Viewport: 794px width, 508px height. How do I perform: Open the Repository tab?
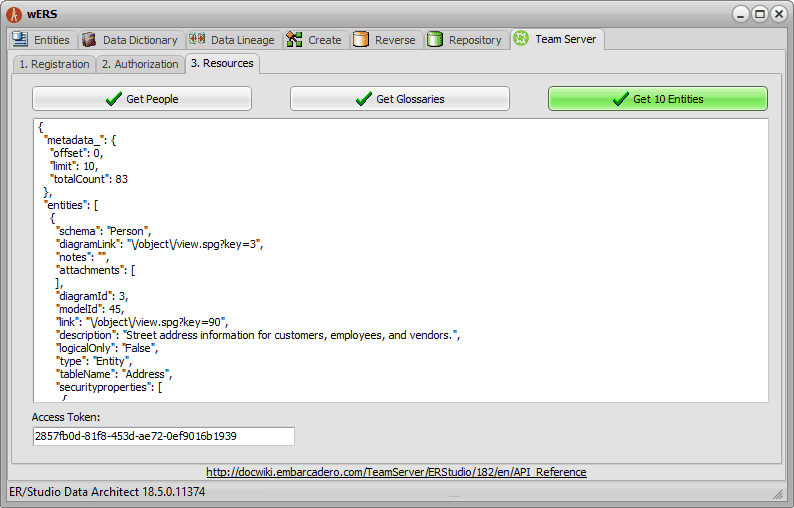point(466,40)
